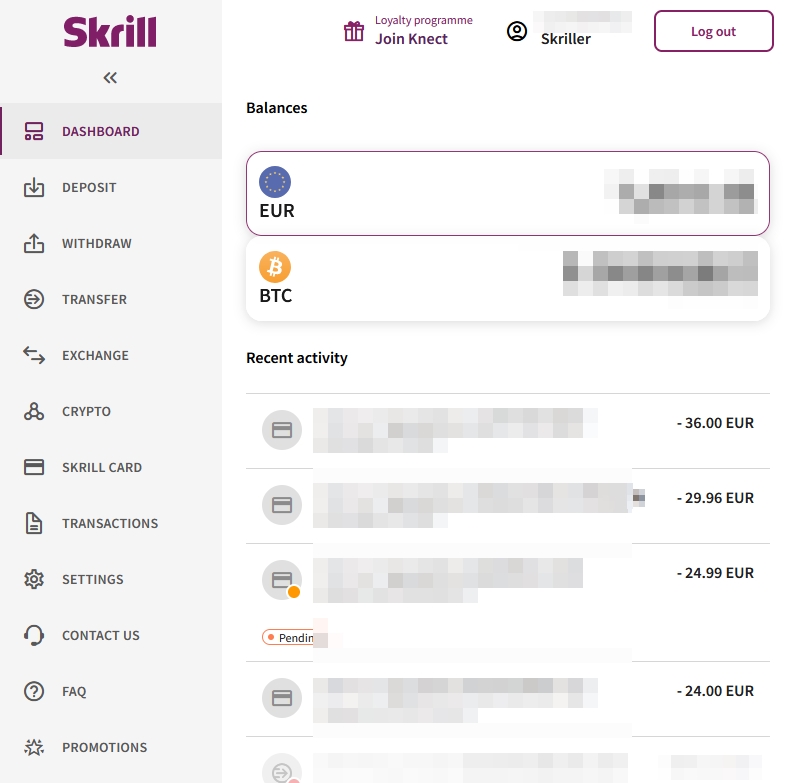786x783 pixels.
Task: Click the Promotions star icon
Action: coord(34,747)
